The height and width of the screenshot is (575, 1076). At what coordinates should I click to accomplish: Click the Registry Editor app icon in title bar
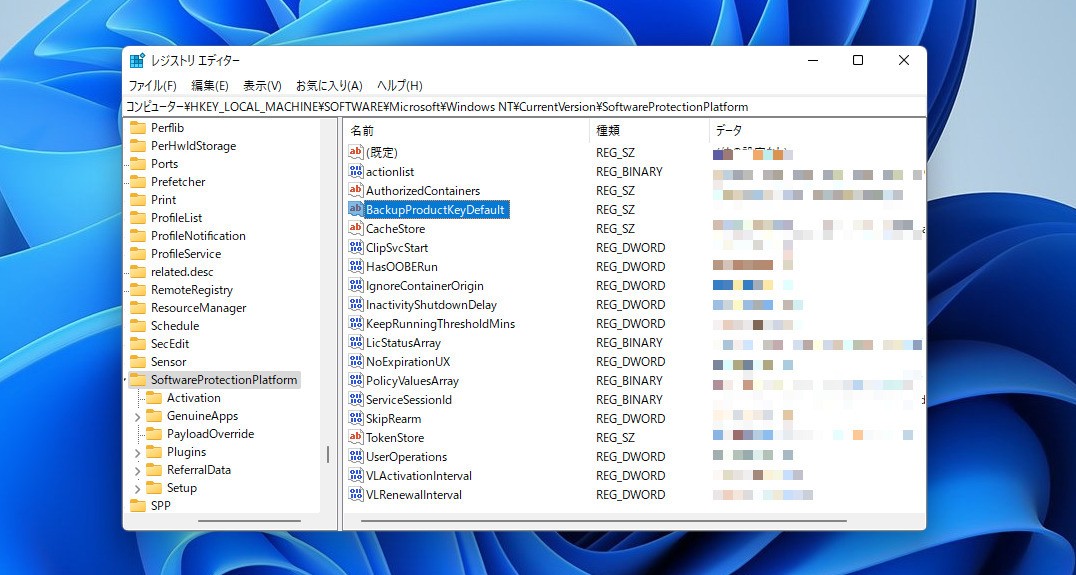click(138, 60)
